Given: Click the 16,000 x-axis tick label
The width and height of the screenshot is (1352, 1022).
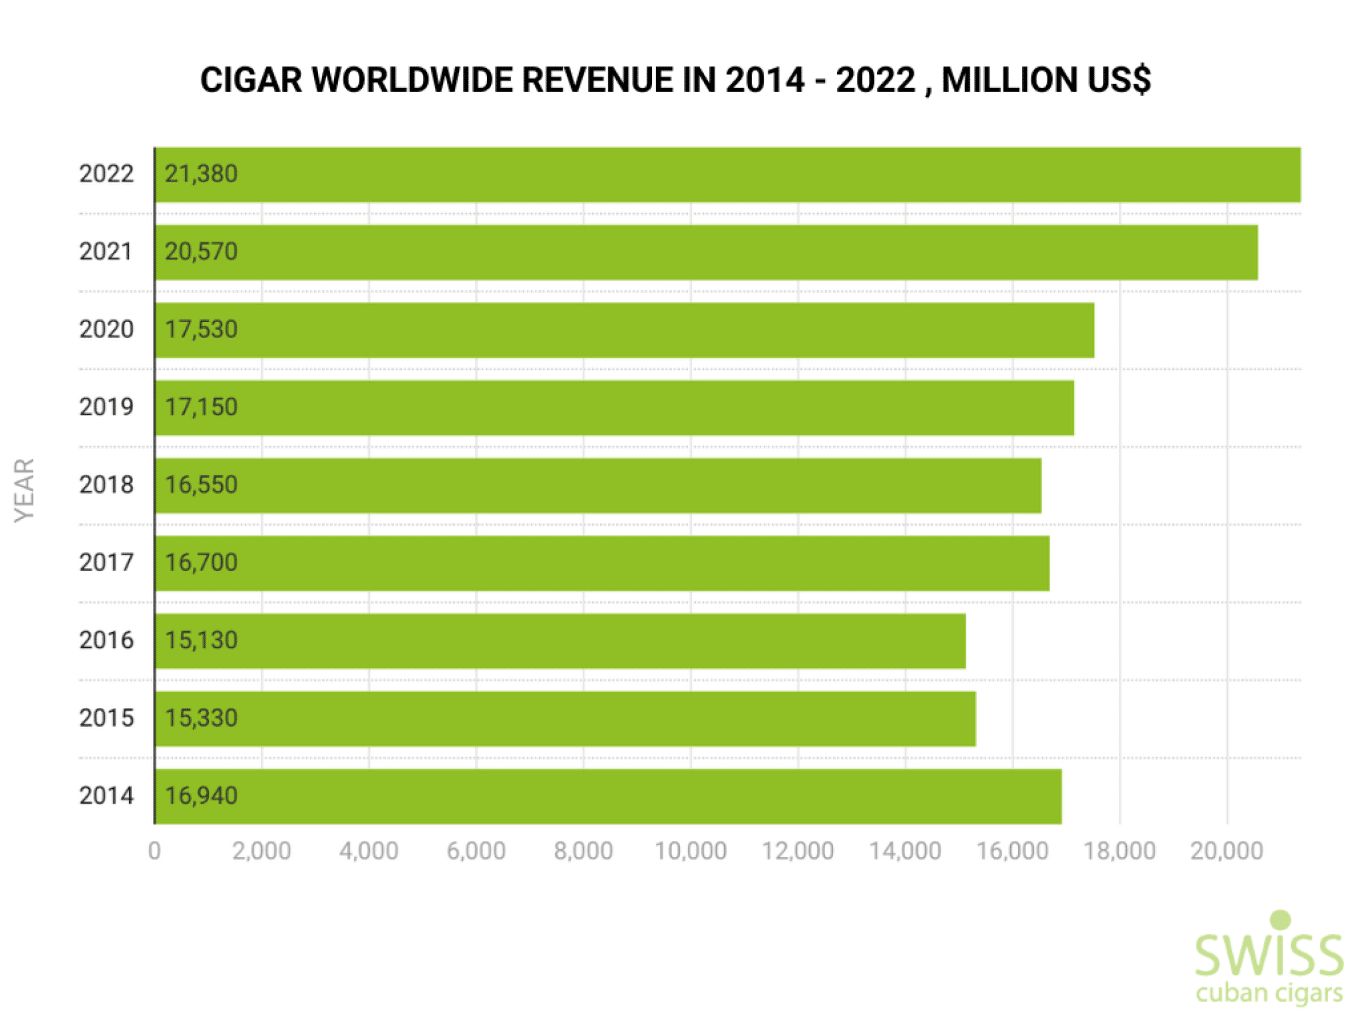Looking at the screenshot, I should click(x=1012, y=851).
